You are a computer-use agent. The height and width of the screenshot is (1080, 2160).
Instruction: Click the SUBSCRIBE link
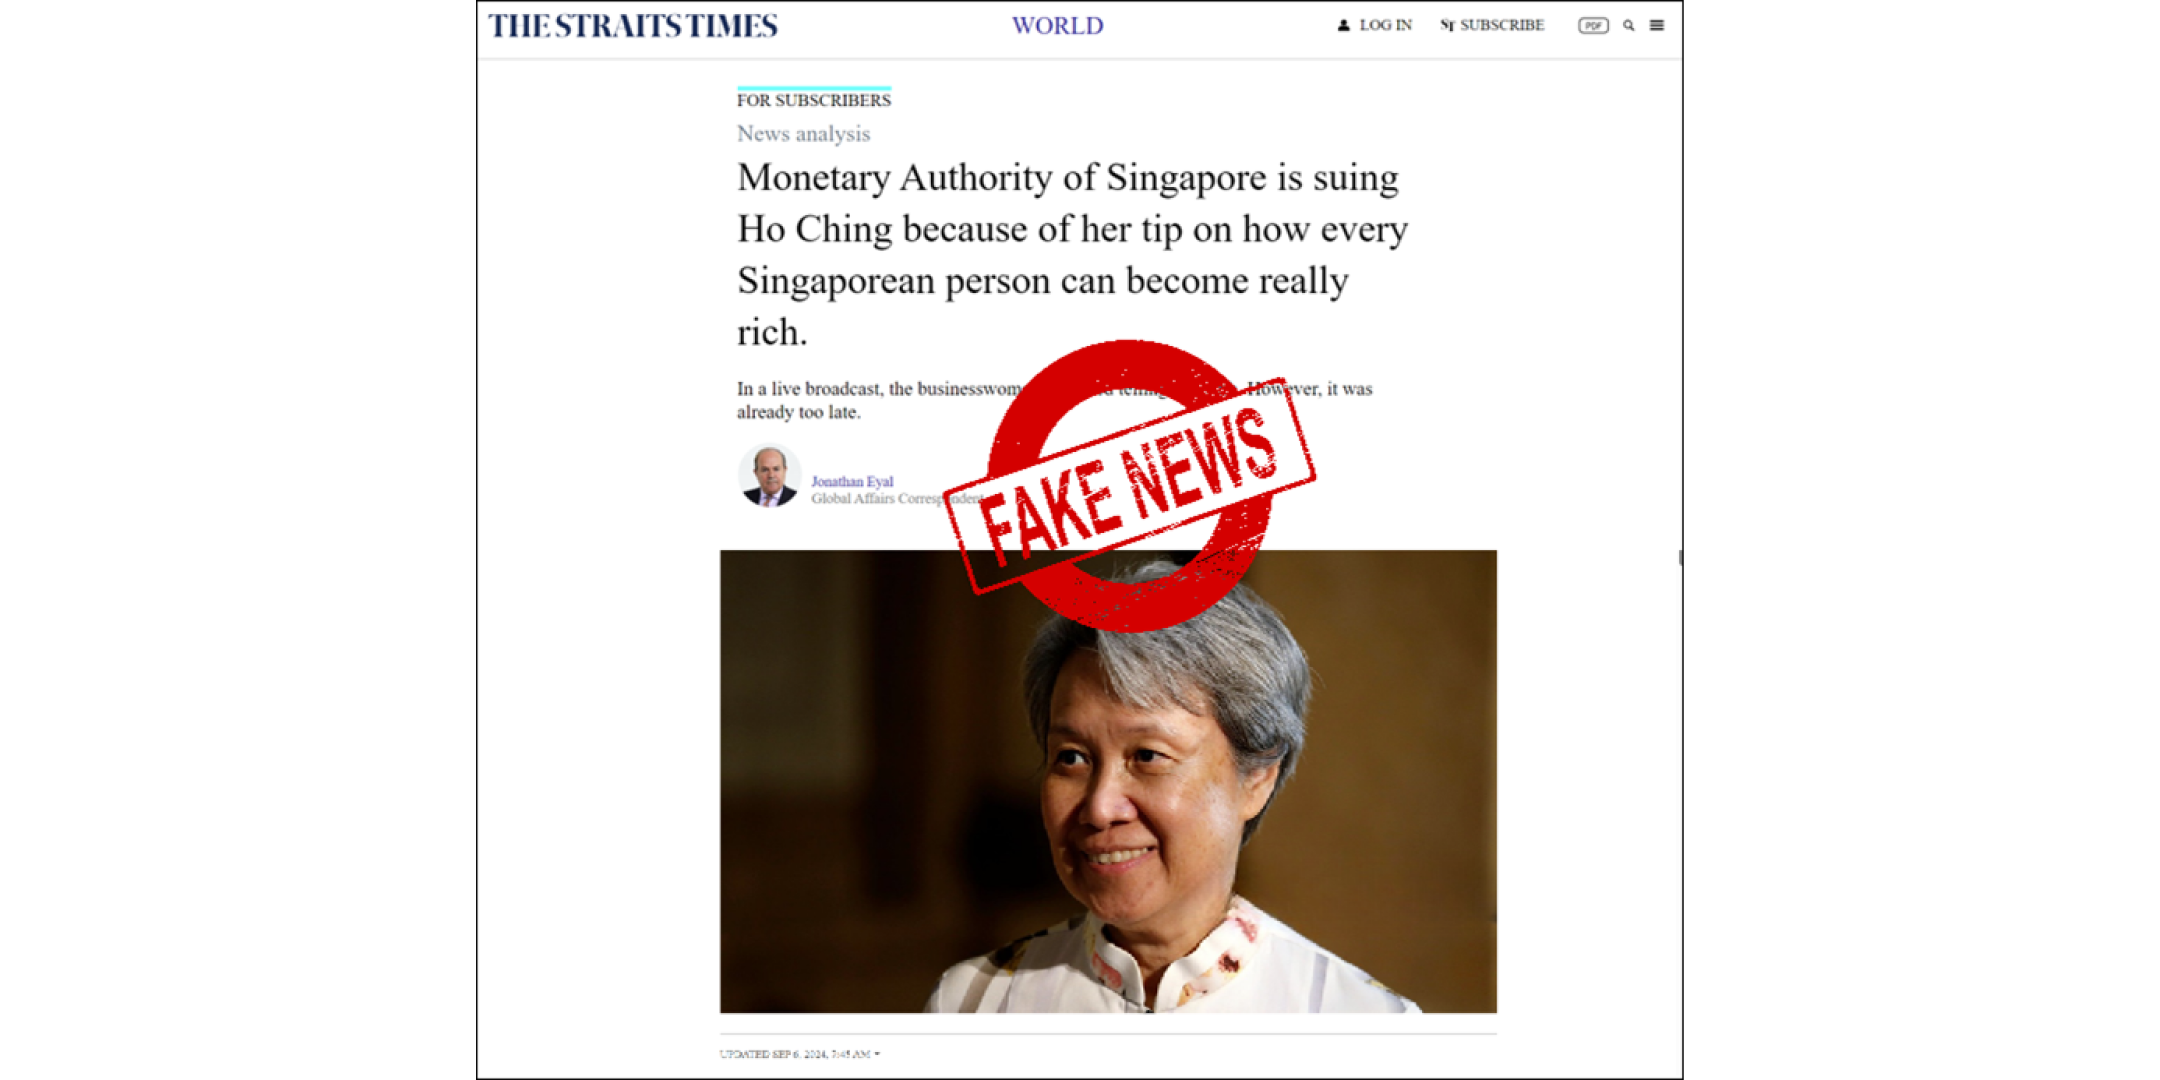[x=1502, y=25]
